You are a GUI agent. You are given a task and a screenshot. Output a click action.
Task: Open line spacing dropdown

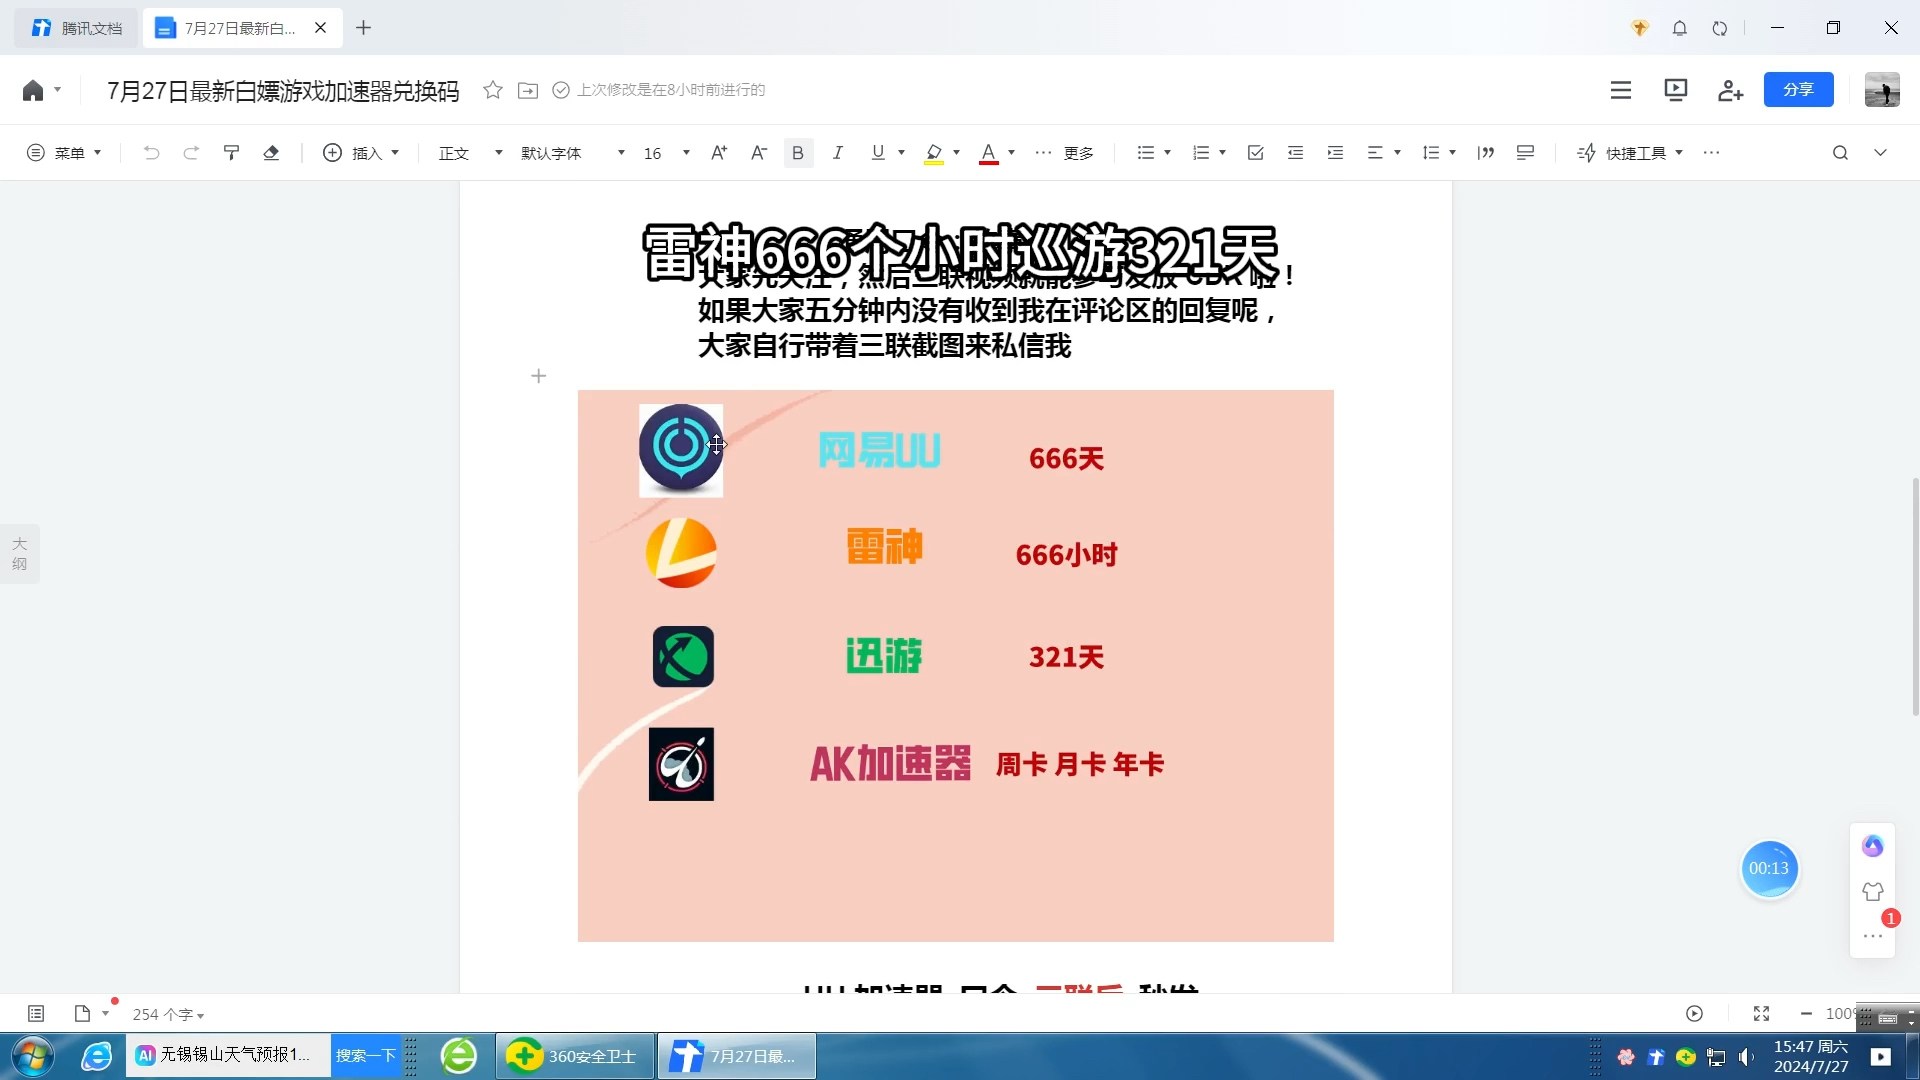click(x=1439, y=153)
